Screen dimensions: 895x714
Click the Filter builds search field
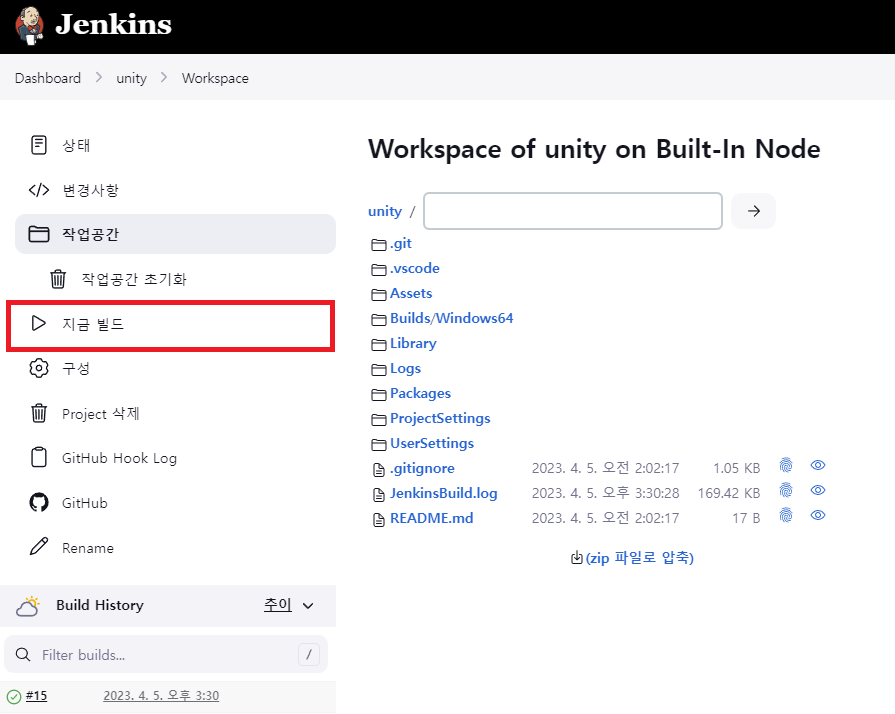(166, 655)
